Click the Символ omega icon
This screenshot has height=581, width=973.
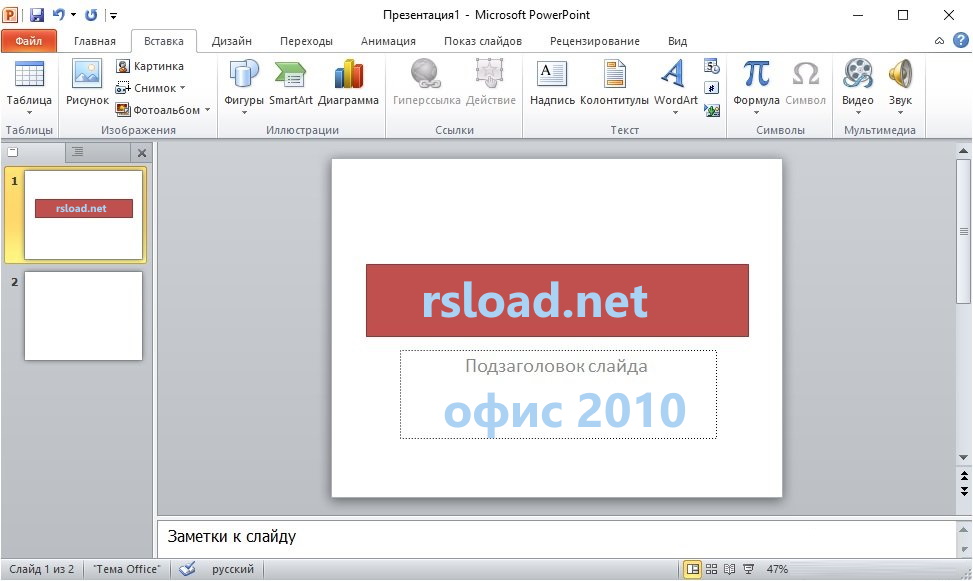coord(805,73)
